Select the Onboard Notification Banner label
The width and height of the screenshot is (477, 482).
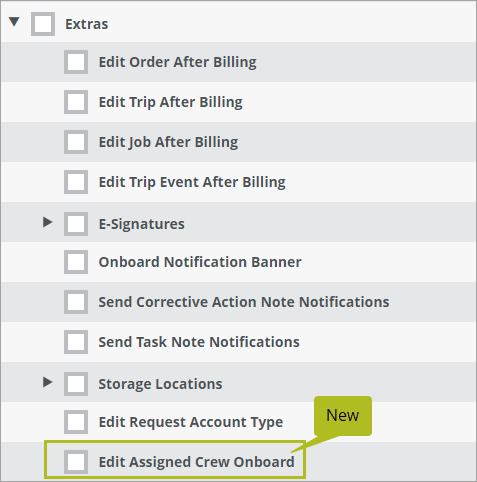coord(200,262)
